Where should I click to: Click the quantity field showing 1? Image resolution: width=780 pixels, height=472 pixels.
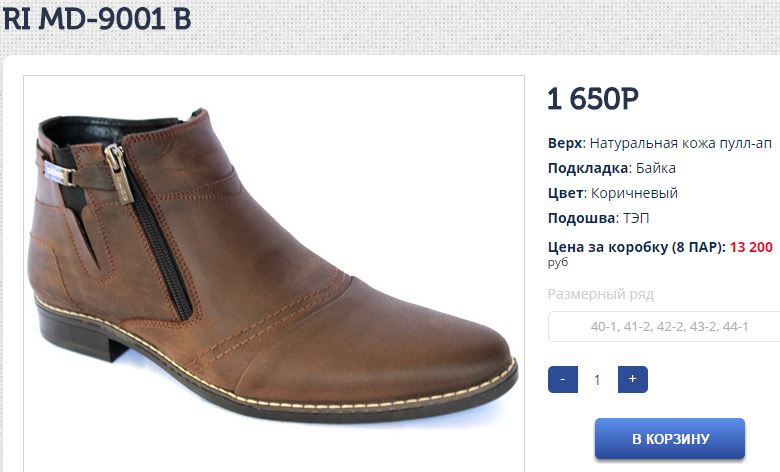pos(597,380)
